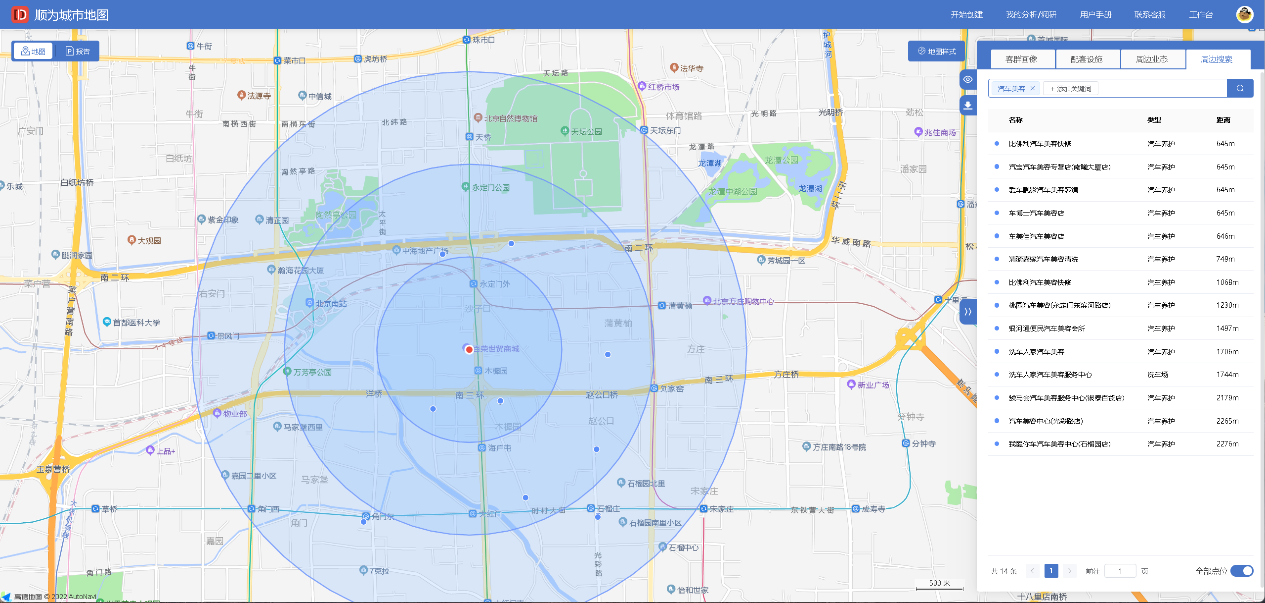Image resolution: width=1265 pixels, height=603 pixels.
Task: Select the result row with distance 1706m
Action: (1120, 351)
